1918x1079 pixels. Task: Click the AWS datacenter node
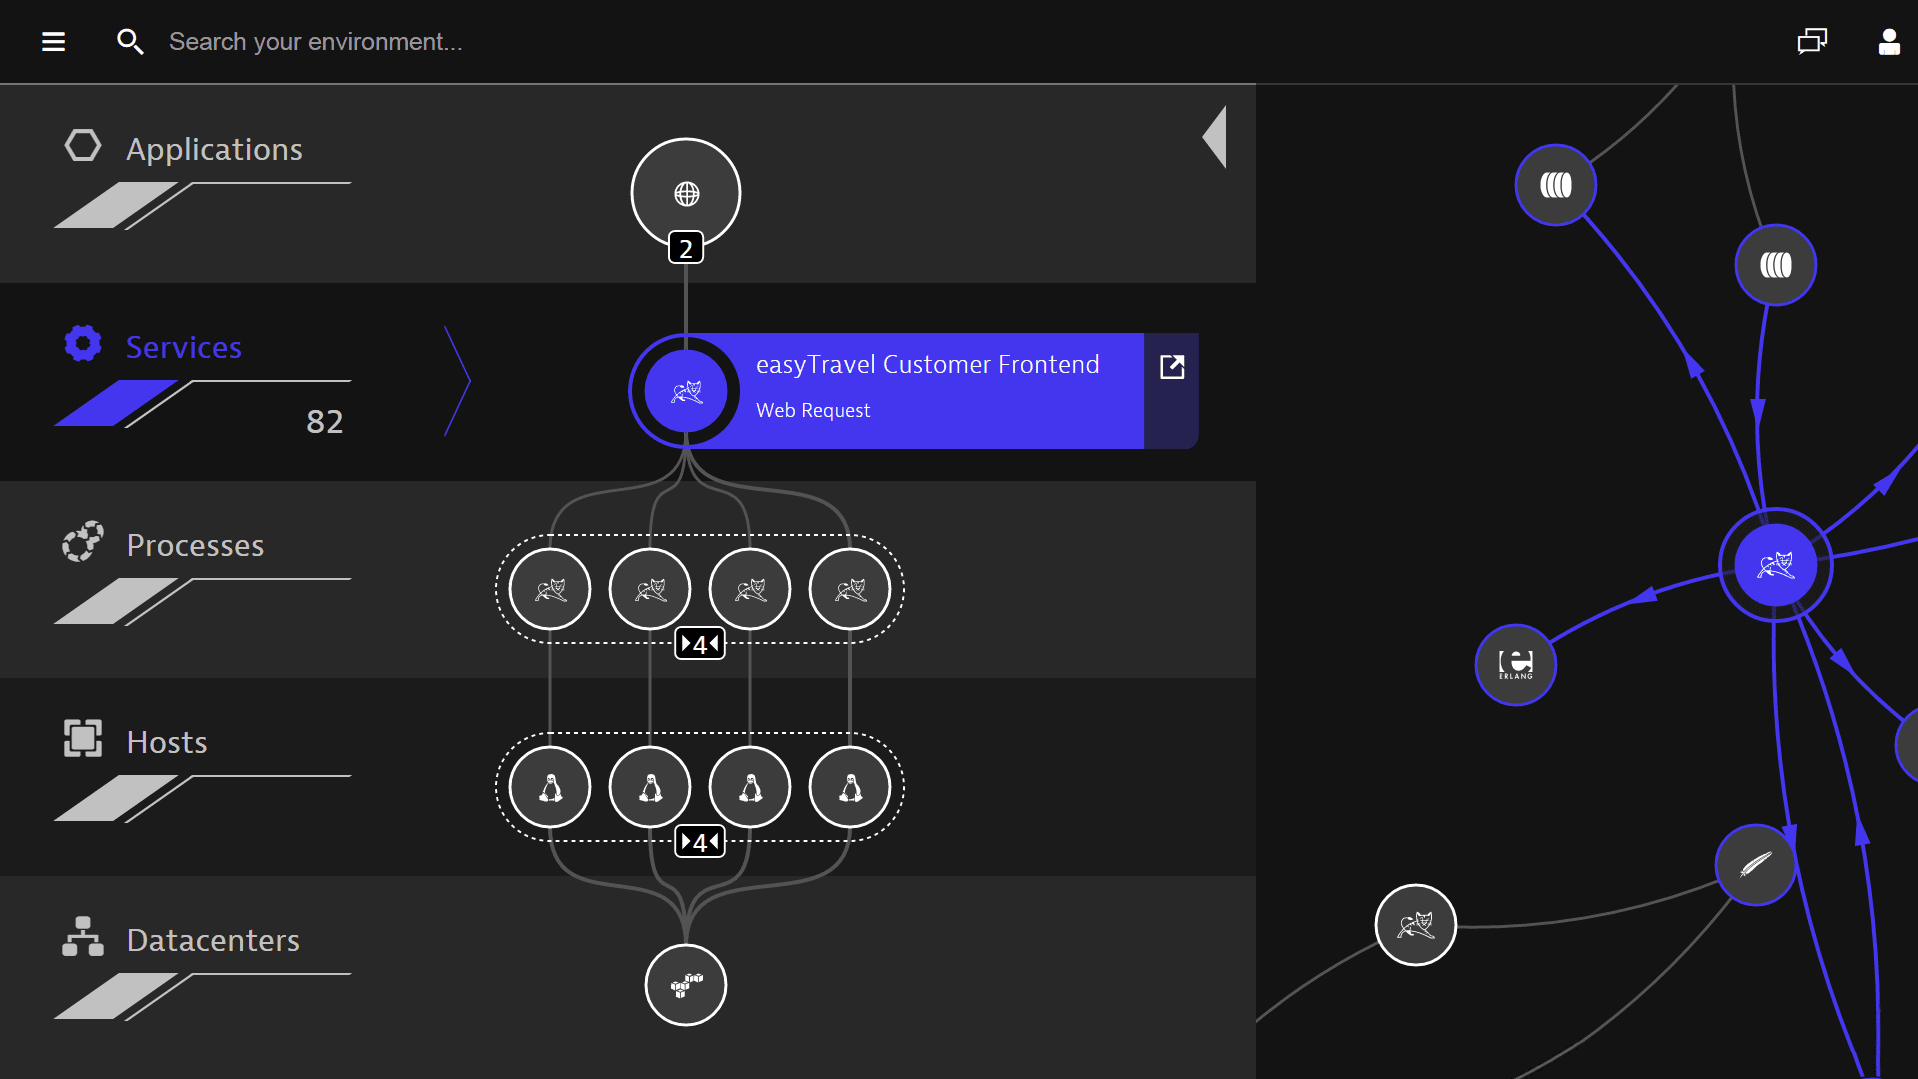(686, 985)
